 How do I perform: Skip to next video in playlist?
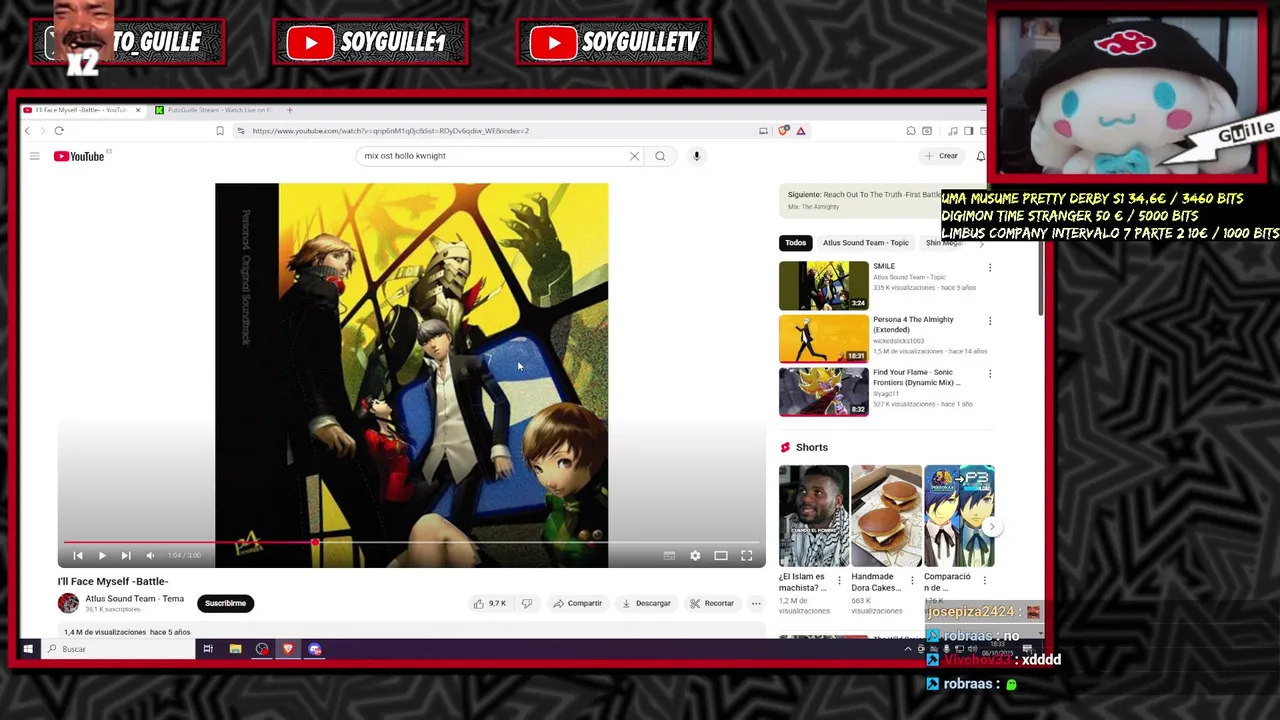[126, 555]
